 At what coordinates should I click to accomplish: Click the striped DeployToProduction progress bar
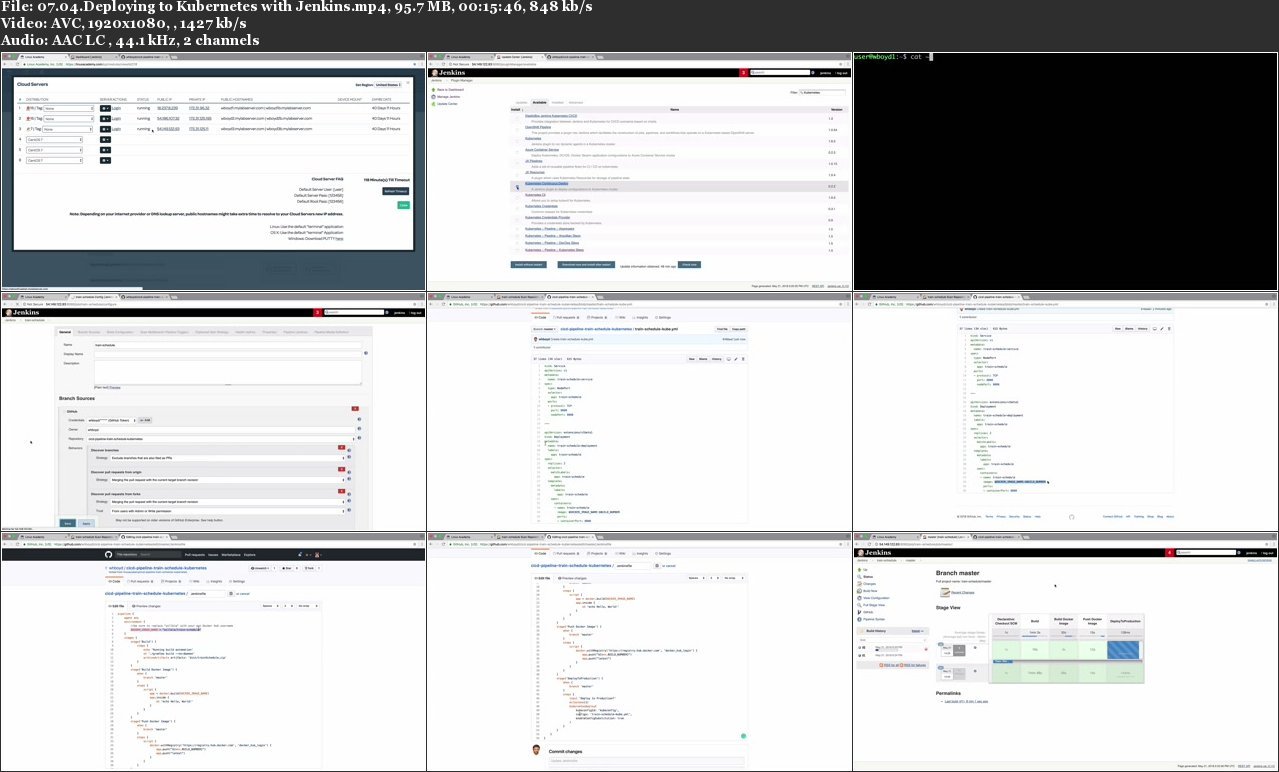coord(1123,650)
